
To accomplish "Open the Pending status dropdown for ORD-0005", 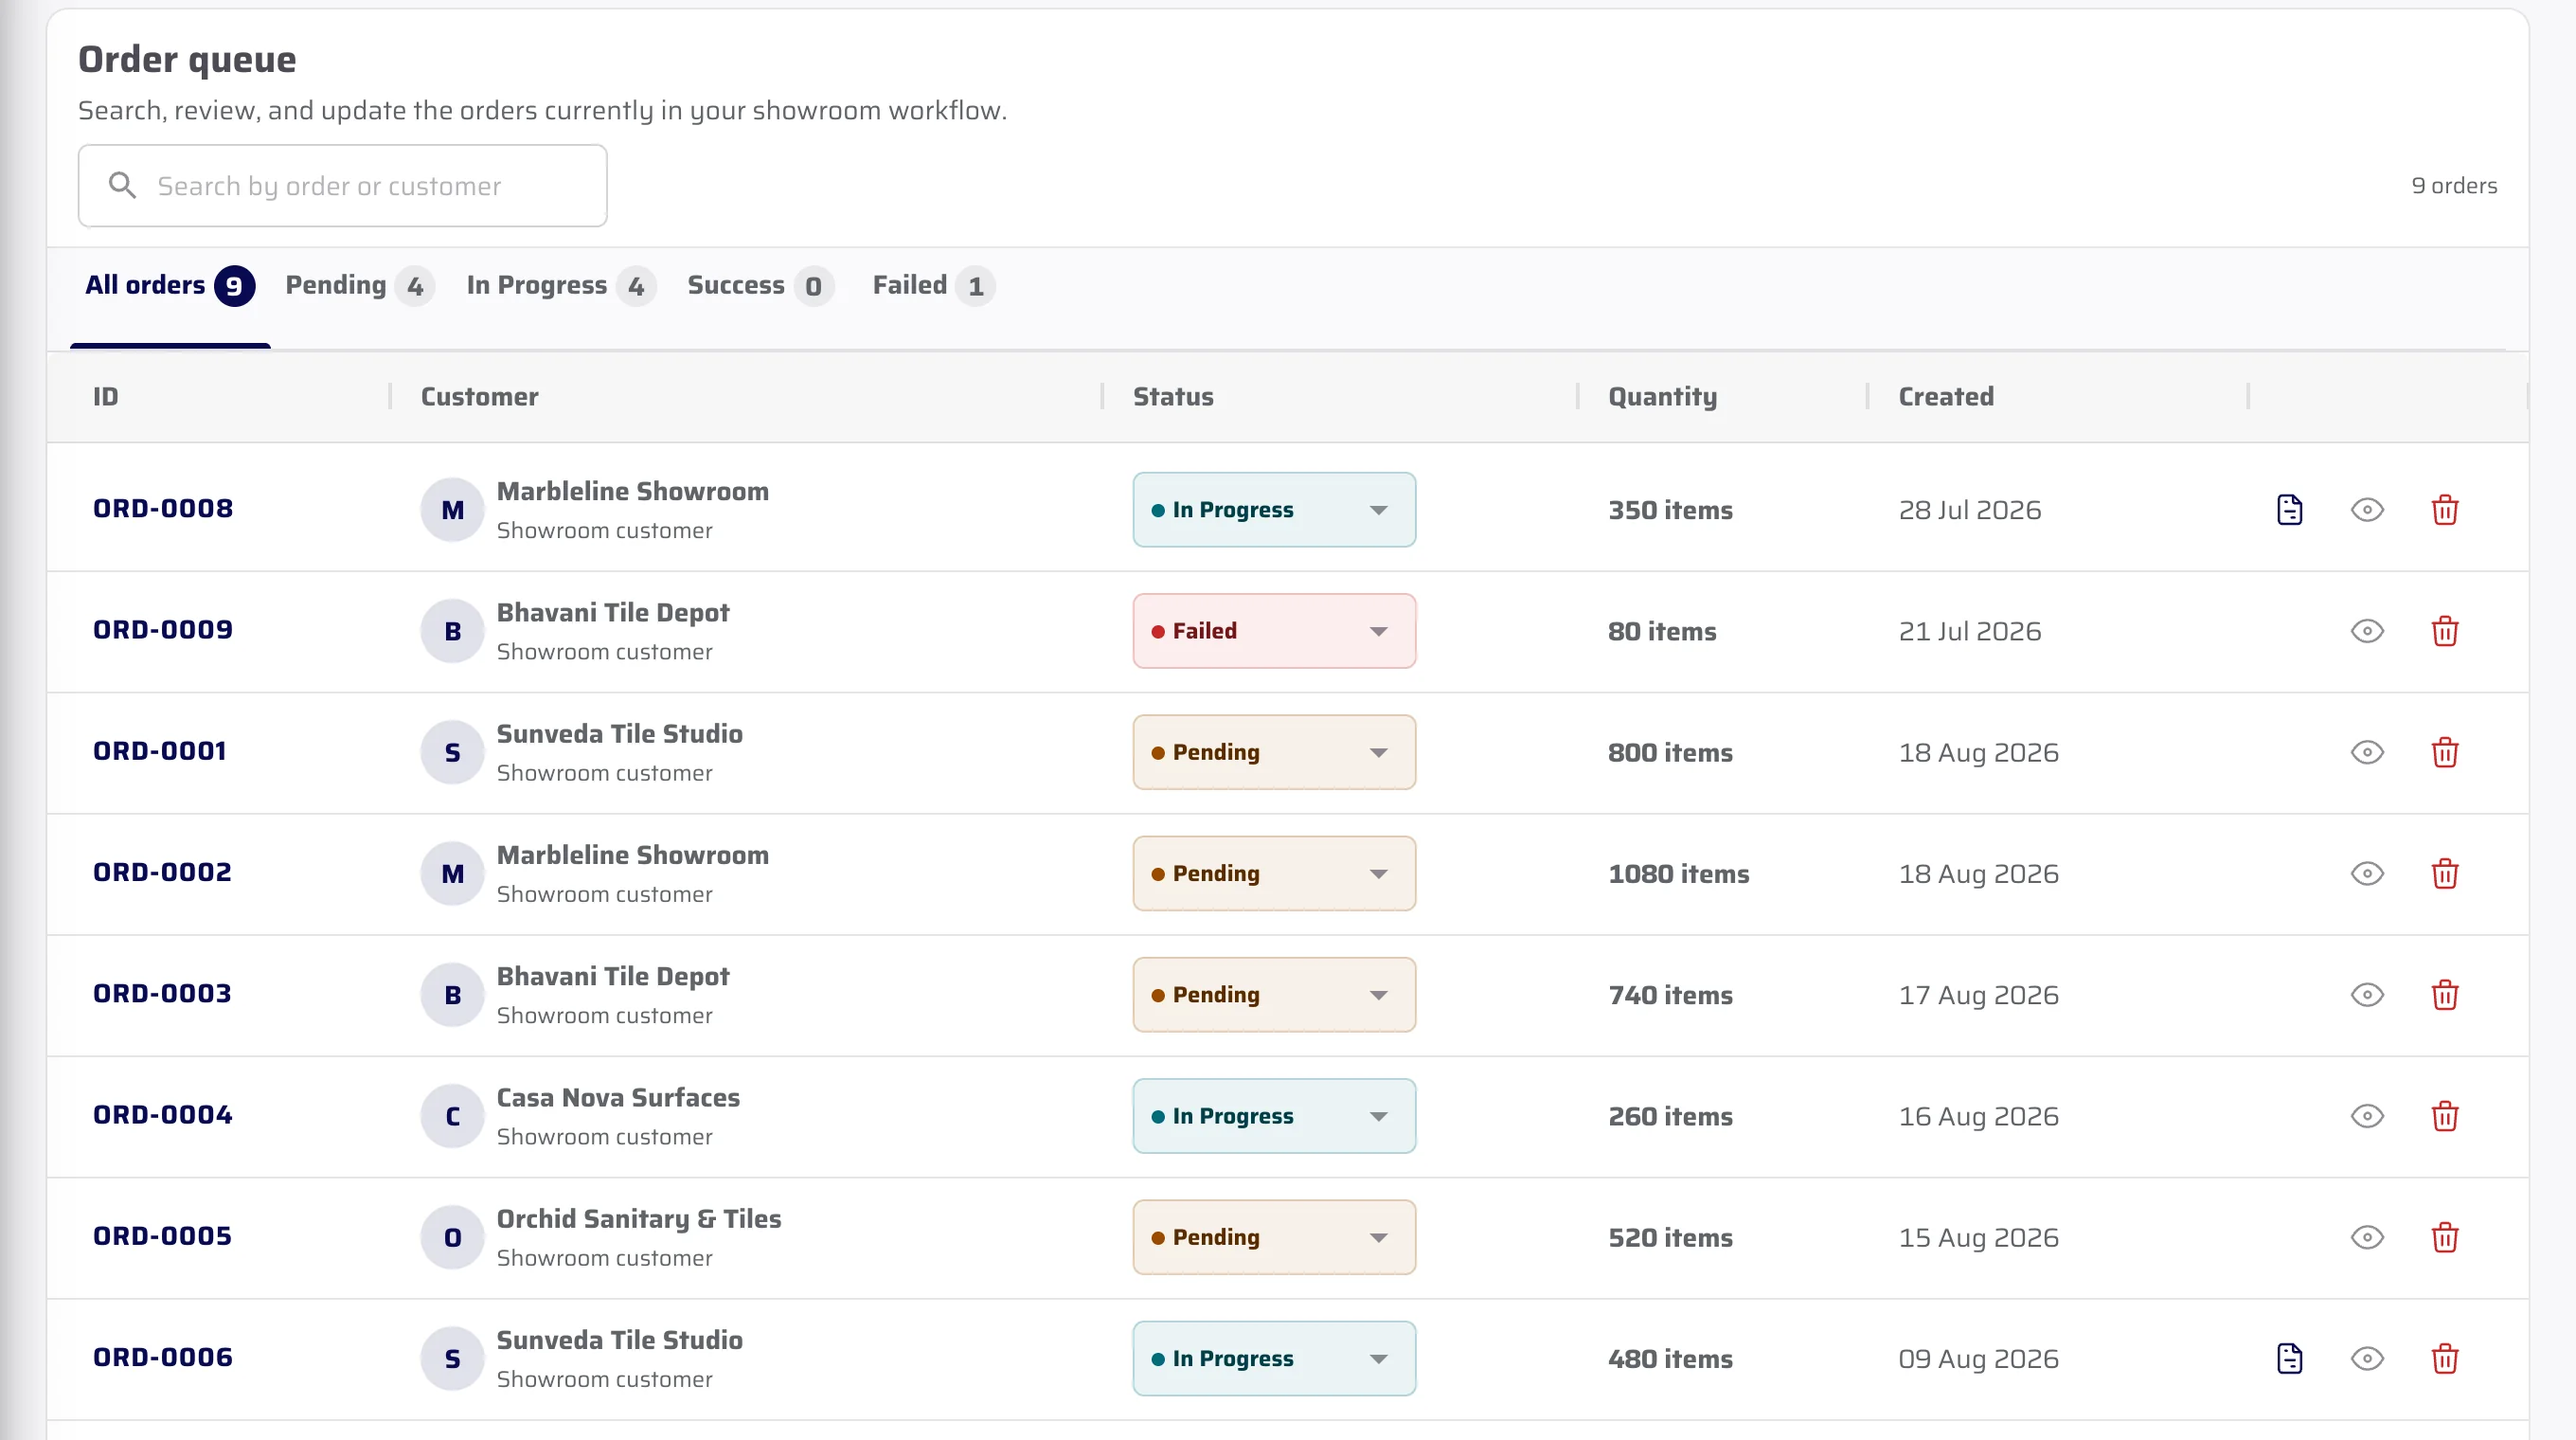I will click(x=1274, y=1237).
